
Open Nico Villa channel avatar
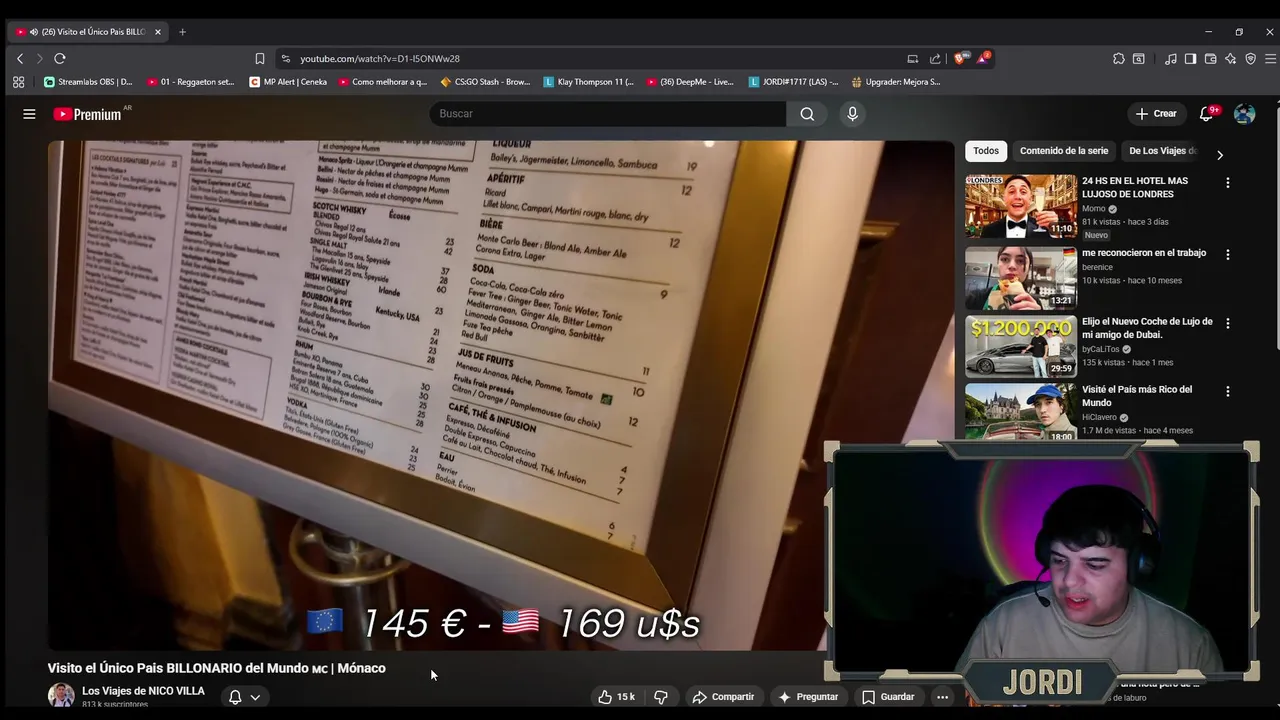pos(61,696)
